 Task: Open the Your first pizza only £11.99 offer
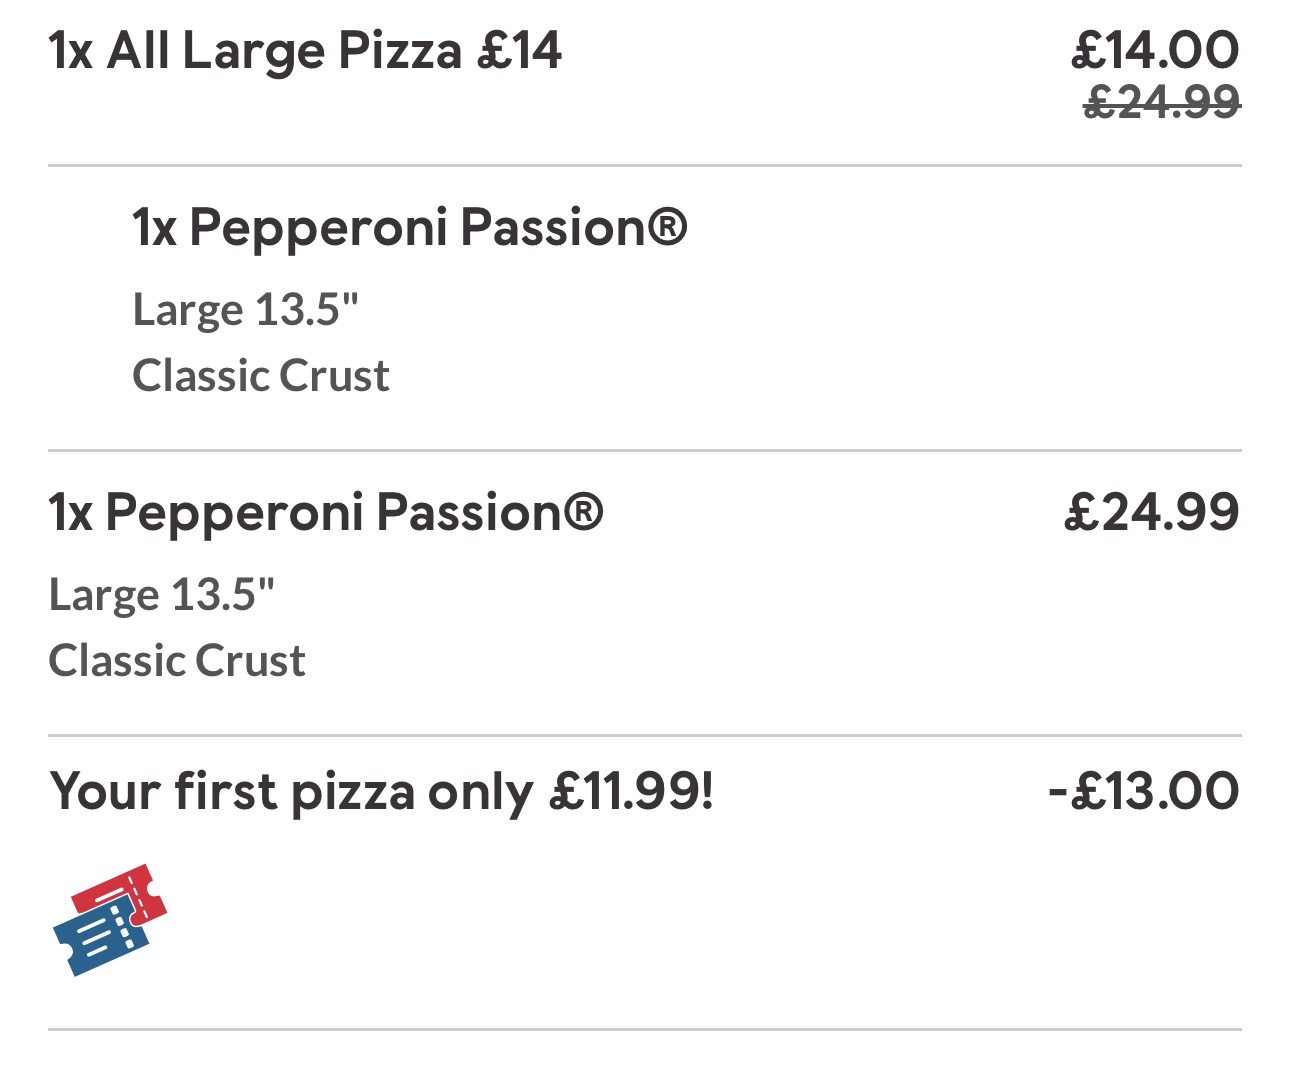pyautogui.click(x=382, y=792)
